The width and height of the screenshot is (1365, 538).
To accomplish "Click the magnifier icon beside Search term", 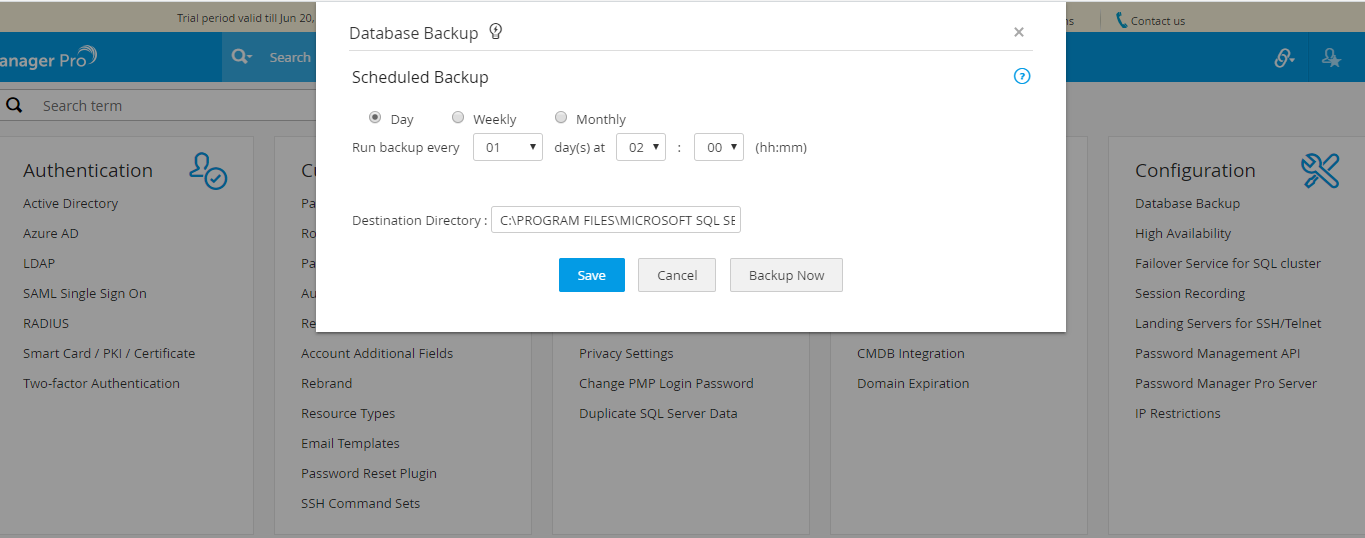I will coord(15,105).
